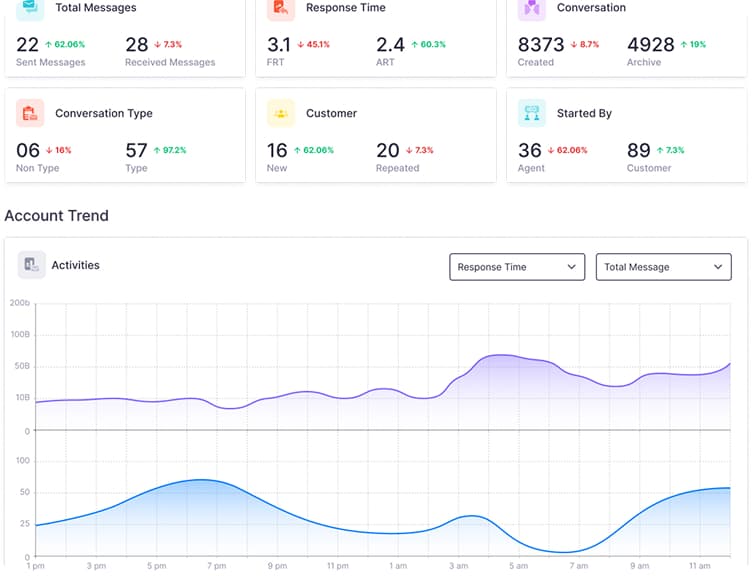Click the Conversation Type clipboard icon

coord(31,114)
